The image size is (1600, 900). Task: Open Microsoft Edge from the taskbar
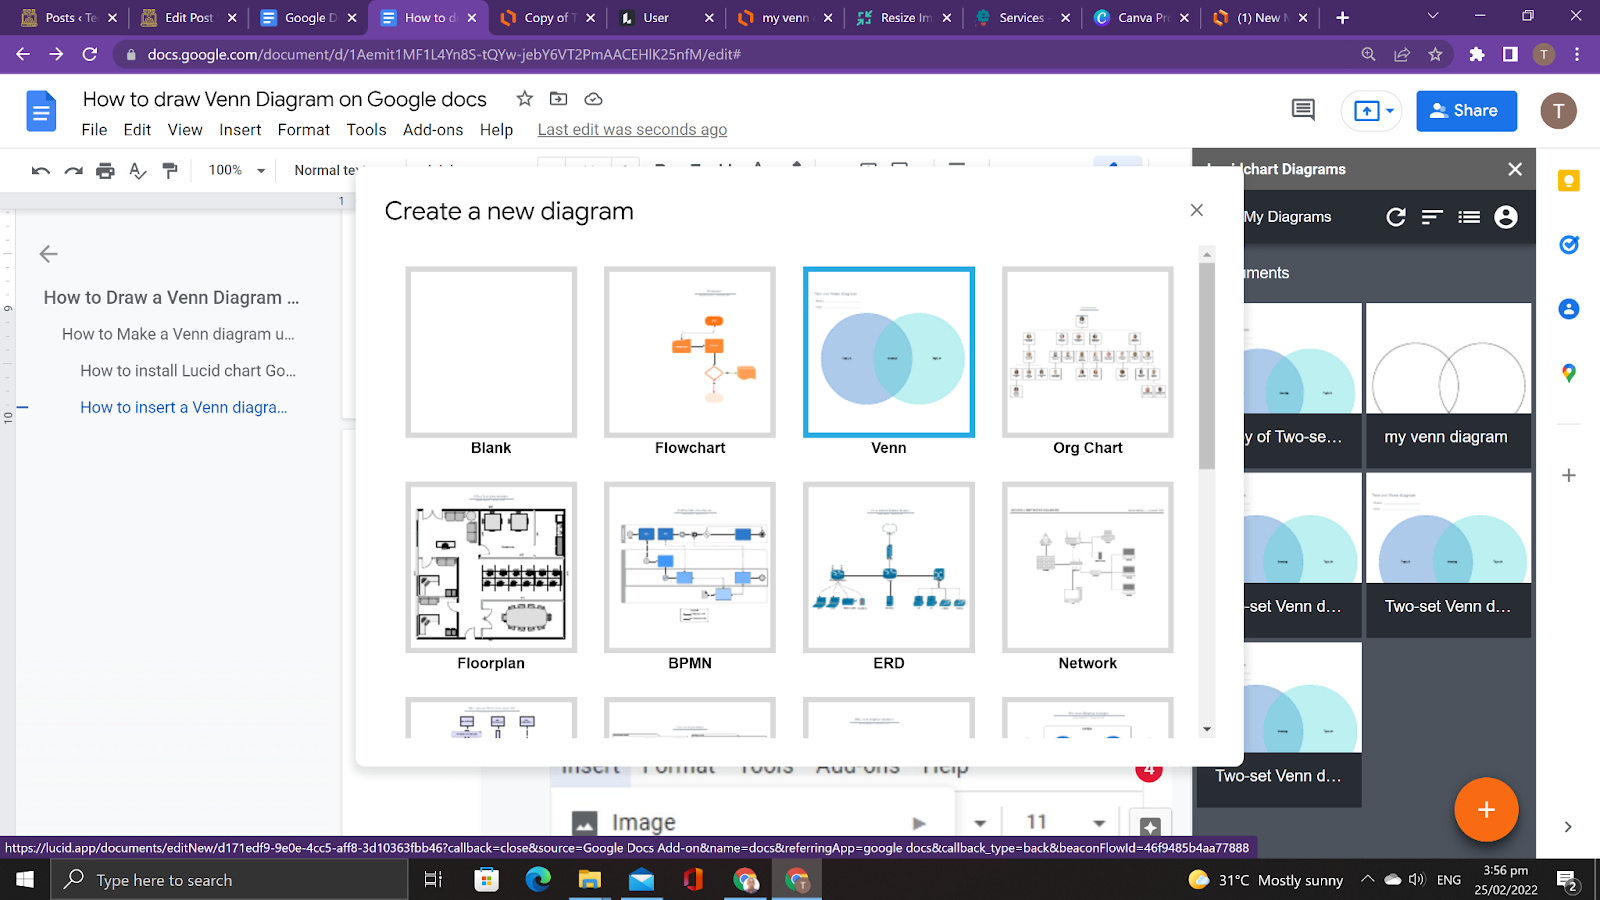pos(538,880)
